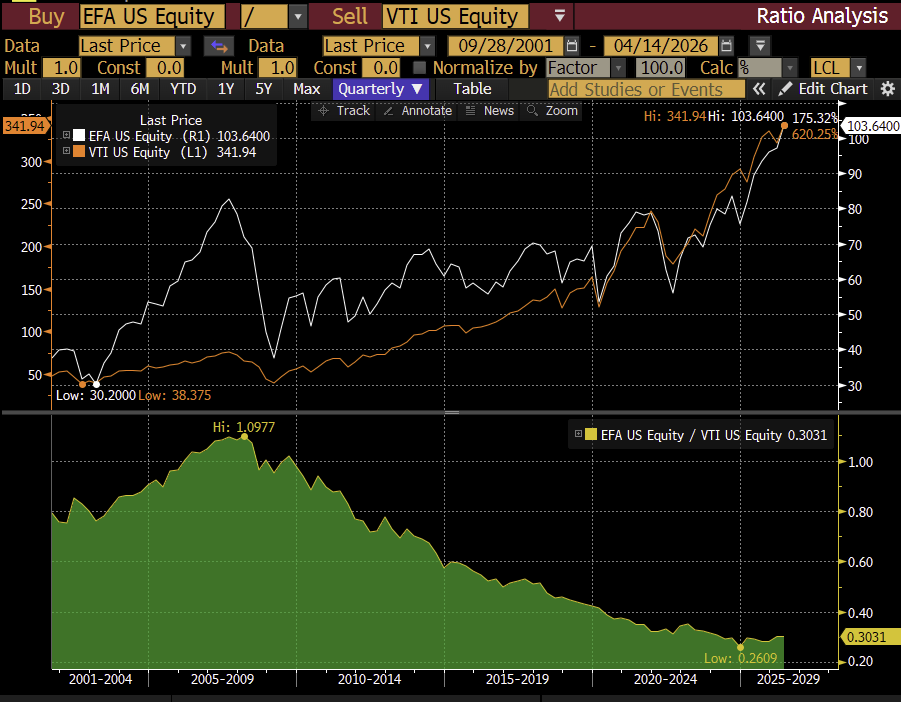Click the Buy side Mult 1.0 field

tap(62, 68)
